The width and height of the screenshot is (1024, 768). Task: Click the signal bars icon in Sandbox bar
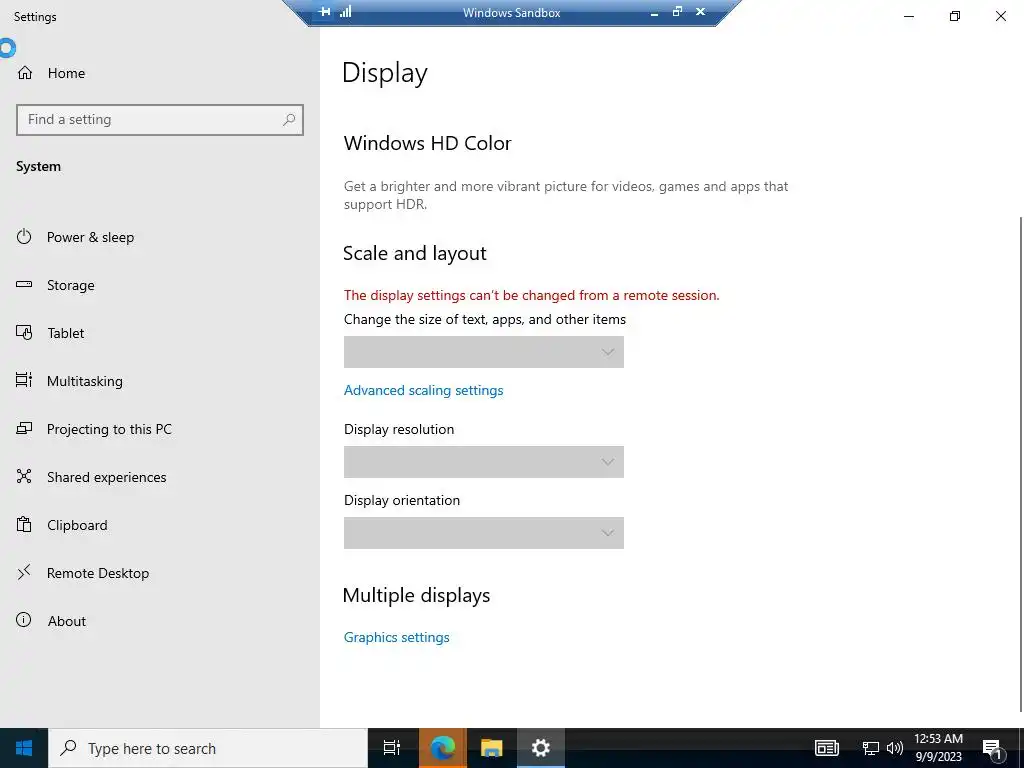point(345,11)
